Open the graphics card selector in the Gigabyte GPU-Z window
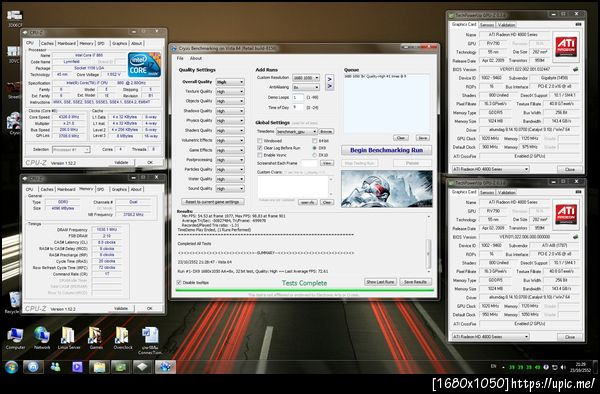This screenshot has height=394, width=600. click(x=491, y=169)
